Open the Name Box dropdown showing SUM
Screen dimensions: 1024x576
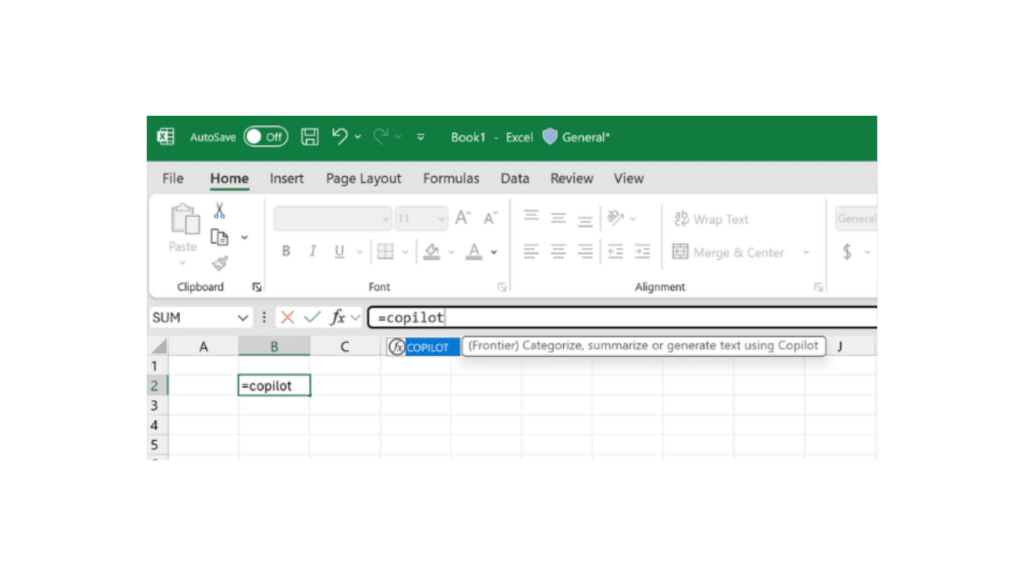(243, 318)
